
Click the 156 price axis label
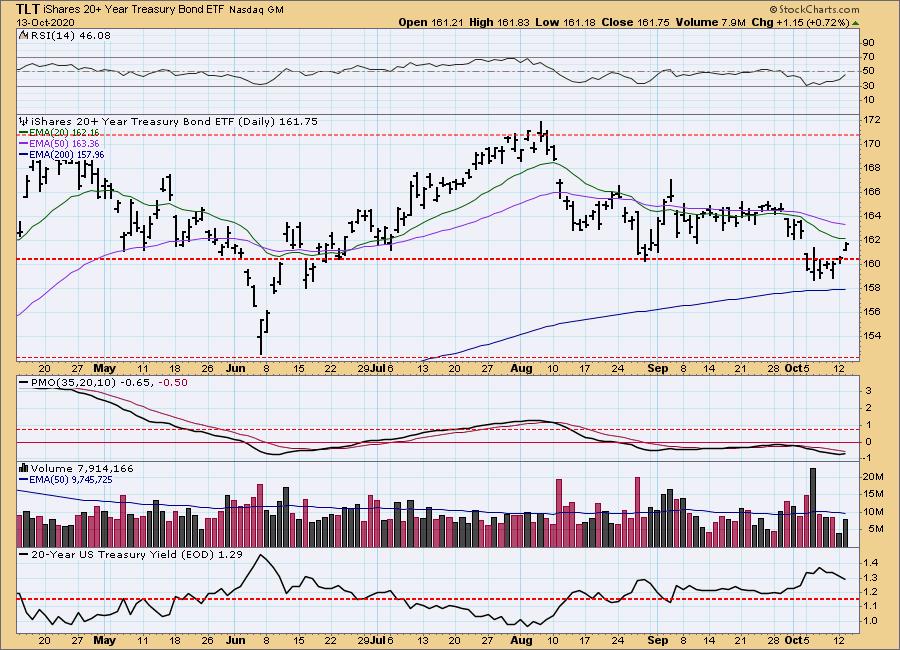872,312
